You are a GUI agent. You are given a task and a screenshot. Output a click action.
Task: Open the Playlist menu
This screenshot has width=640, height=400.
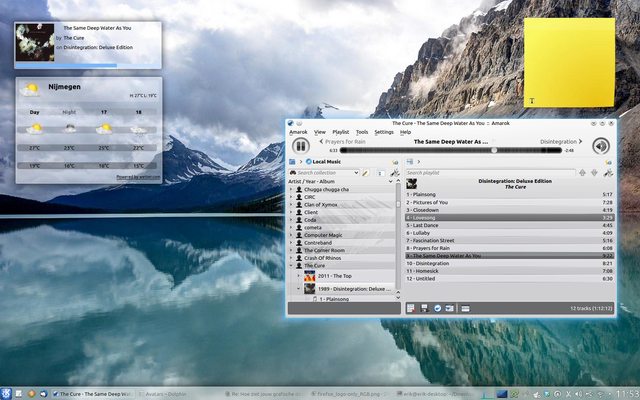(x=340, y=132)
